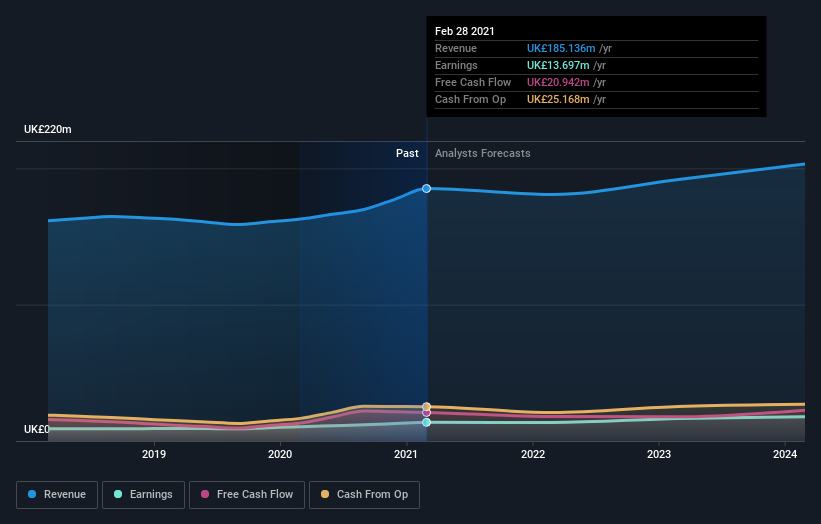This screenshot has height=524, width=821.
Task: Click the 2023 x-axis label
Action: (659, 454)
